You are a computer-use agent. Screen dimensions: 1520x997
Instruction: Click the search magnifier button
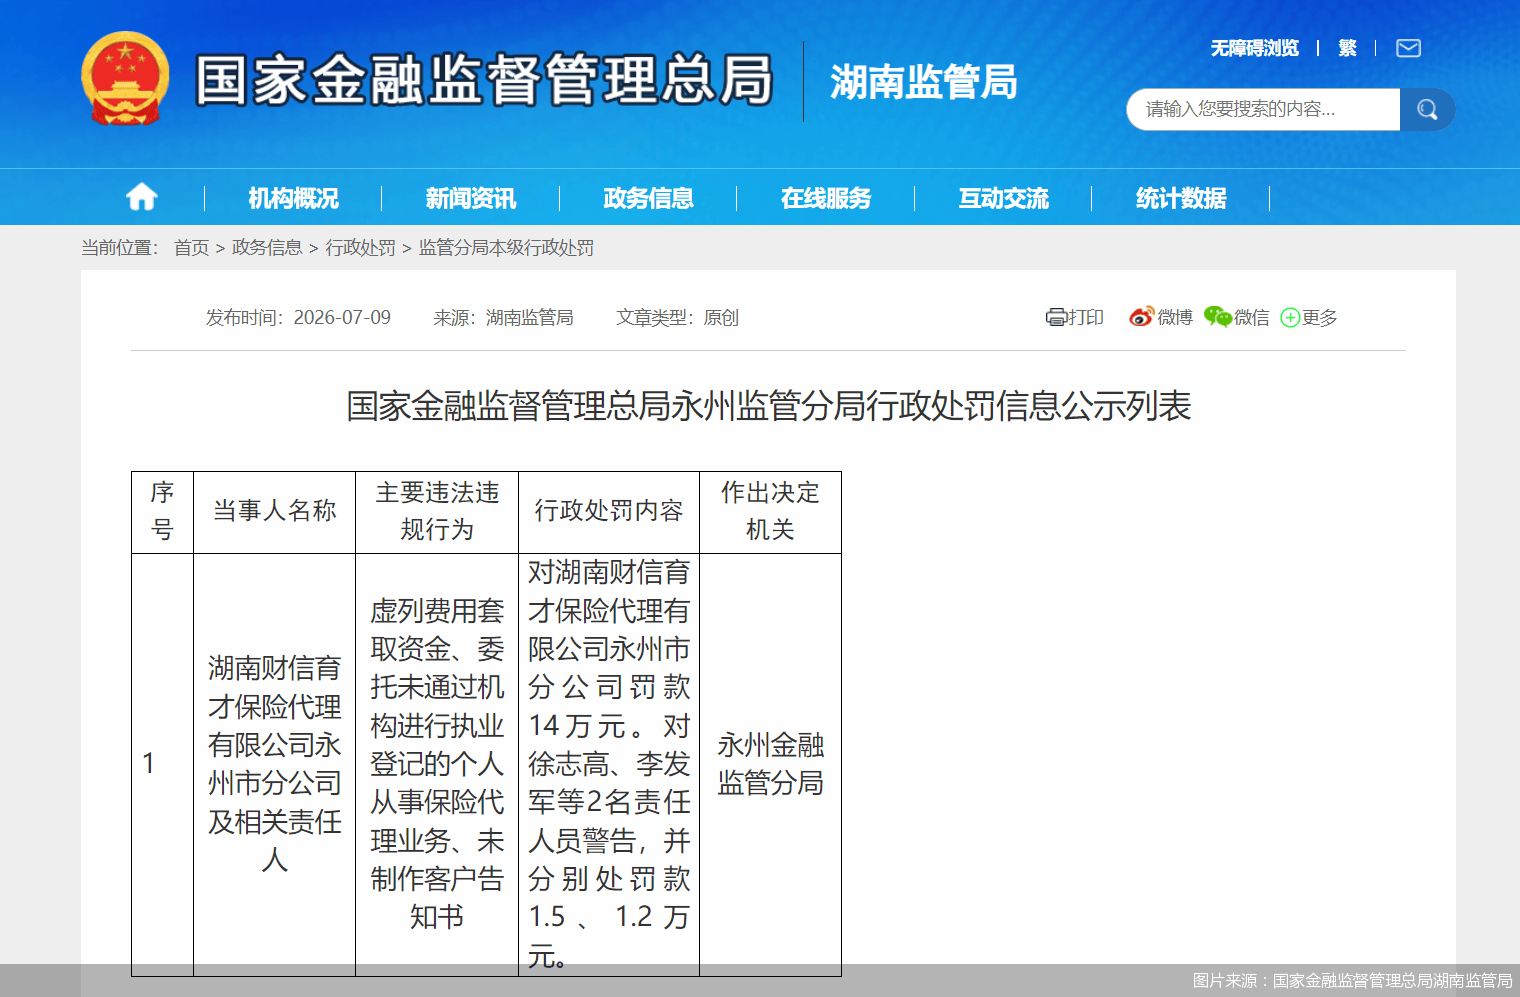[1427, 109]
